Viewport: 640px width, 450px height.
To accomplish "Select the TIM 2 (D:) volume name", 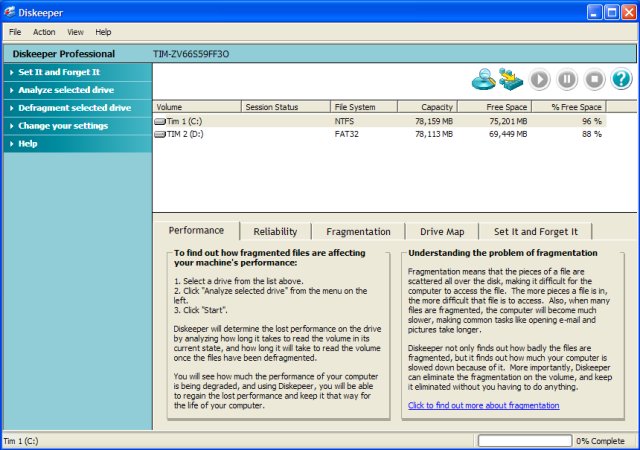I will [185, 134].
